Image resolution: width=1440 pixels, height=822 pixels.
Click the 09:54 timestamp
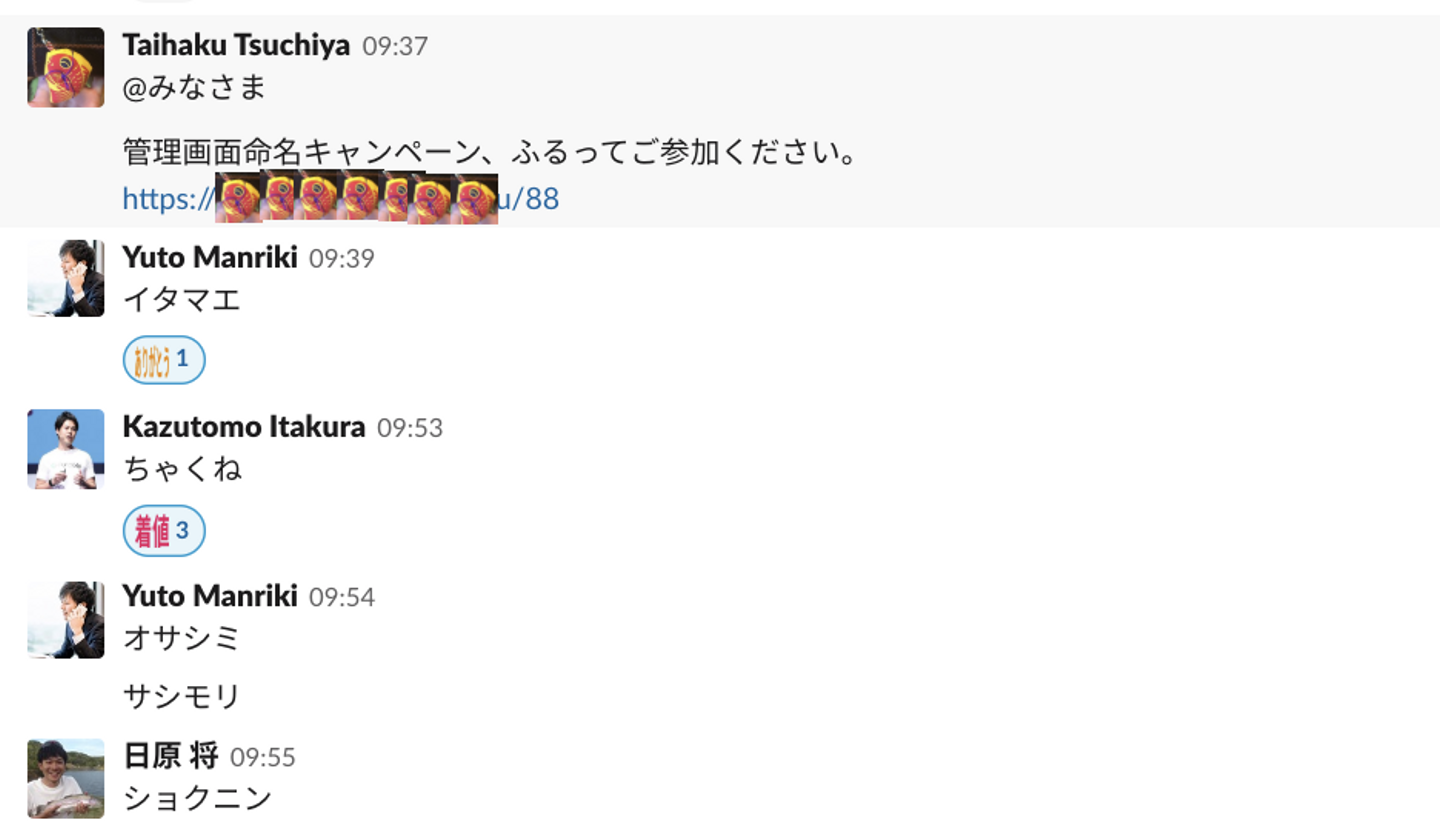pos(342,597)
